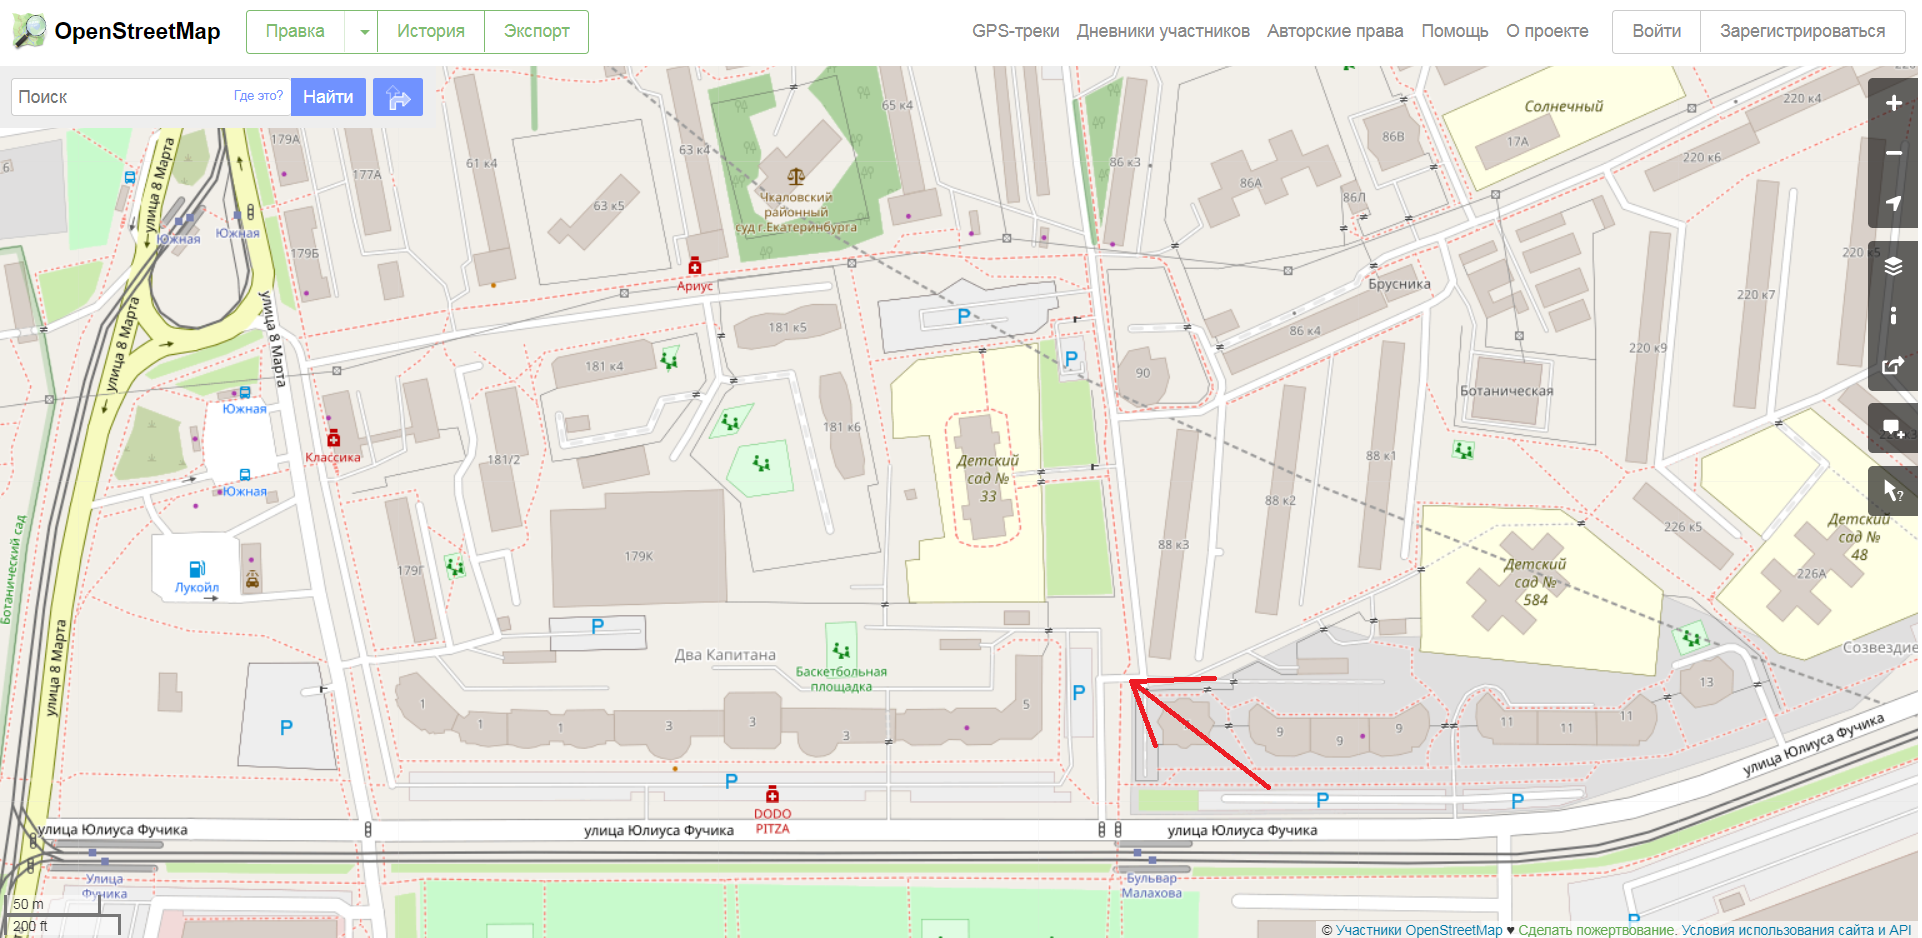Click building label 179К
This screenshot has height=938, width=1922.
[639, 556]
